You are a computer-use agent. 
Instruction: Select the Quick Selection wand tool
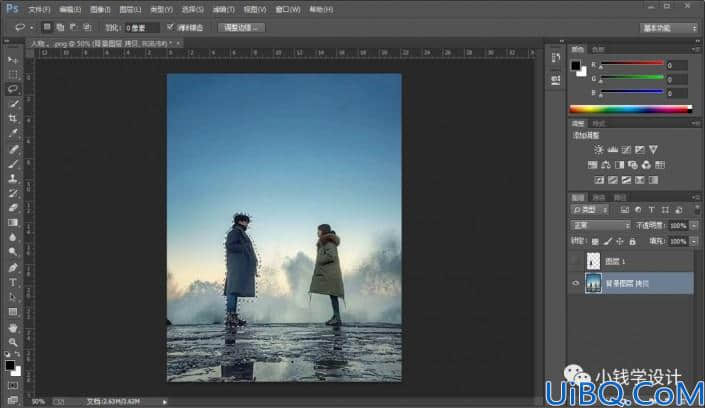(x=13, y=104)
